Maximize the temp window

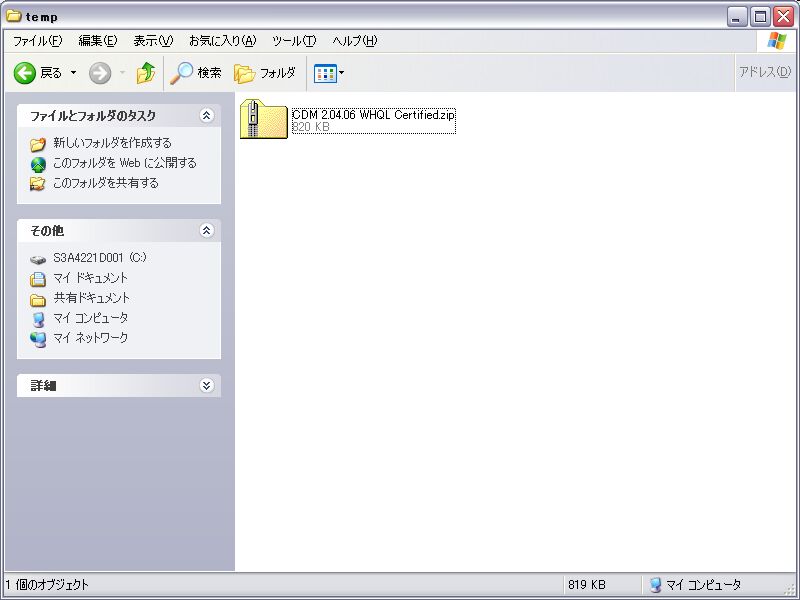760,17
